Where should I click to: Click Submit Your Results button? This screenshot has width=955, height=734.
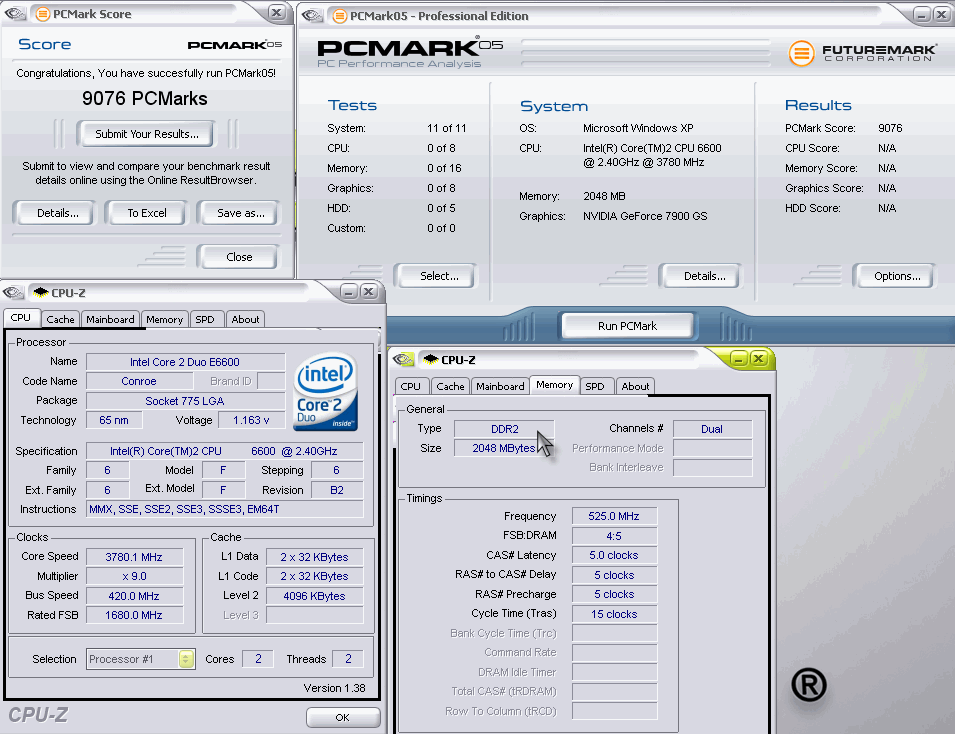146,134
